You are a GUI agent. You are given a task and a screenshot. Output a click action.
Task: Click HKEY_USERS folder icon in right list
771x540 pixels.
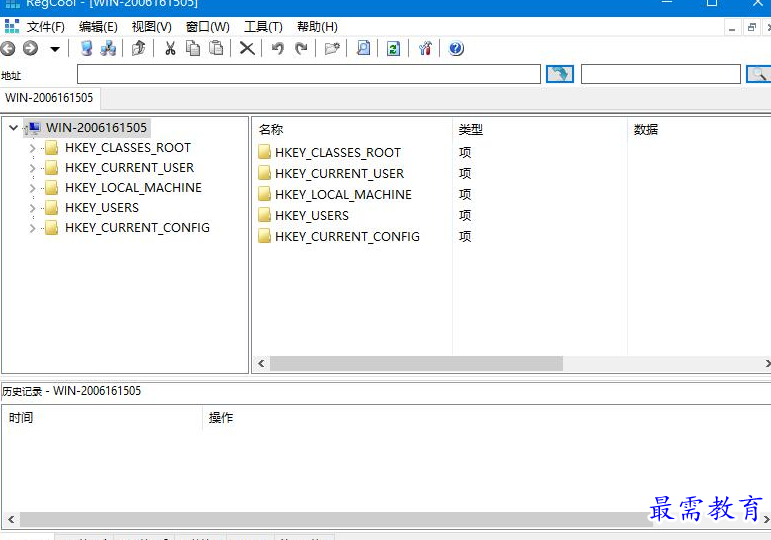[x=264, y=215]
